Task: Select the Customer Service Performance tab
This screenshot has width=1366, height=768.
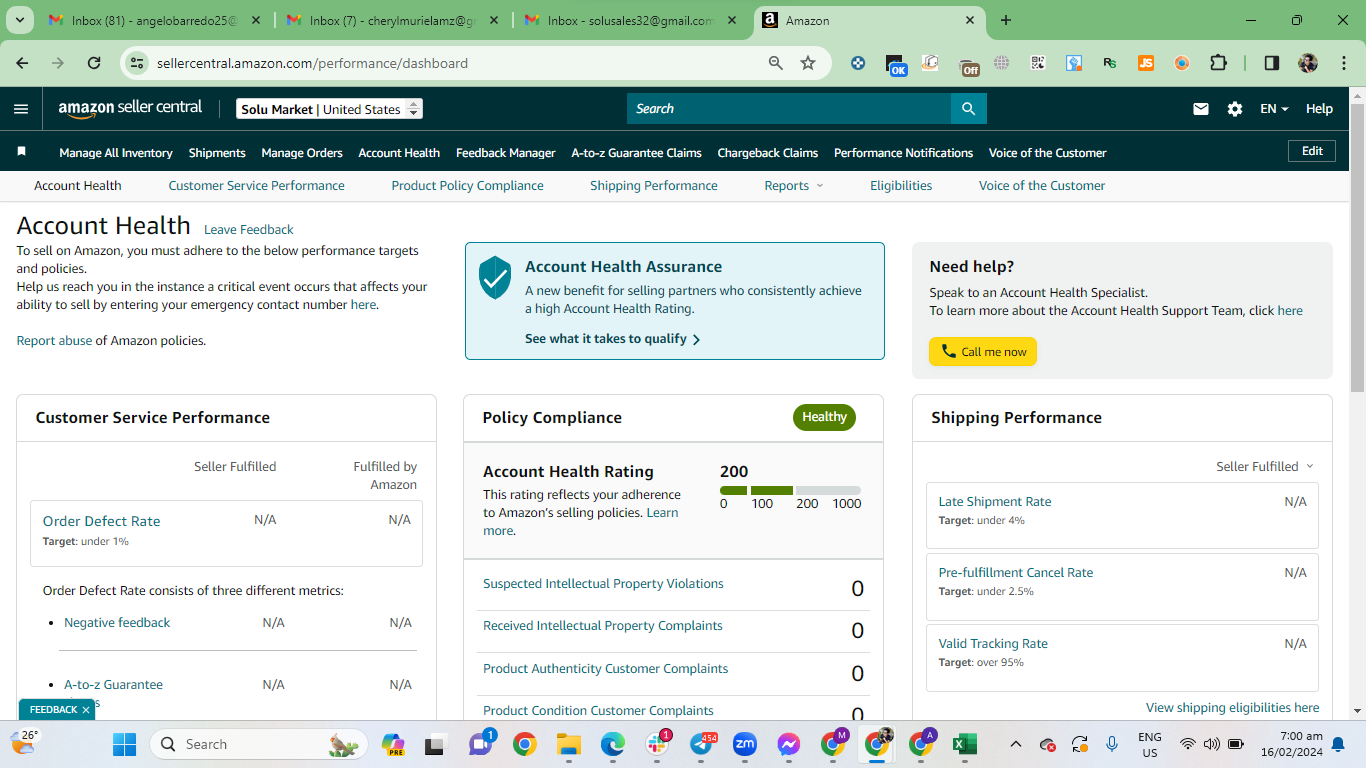Action: click(x=256, y=186)
